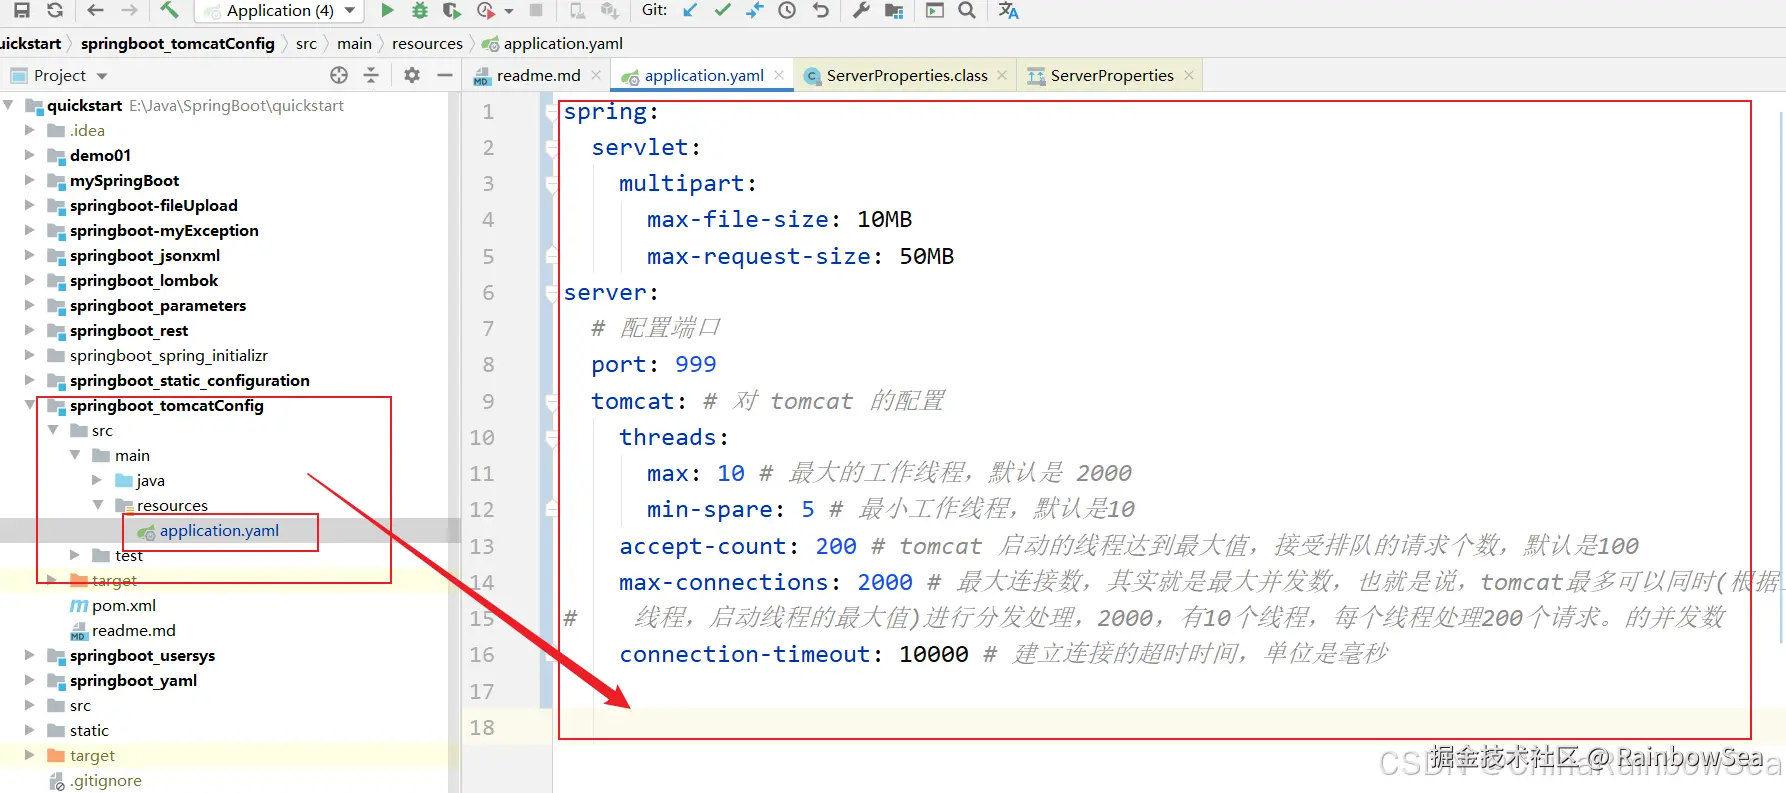This screenshot has width=1786, height=793.
Task: Click the run anything window icon
Action: [935, 10]
